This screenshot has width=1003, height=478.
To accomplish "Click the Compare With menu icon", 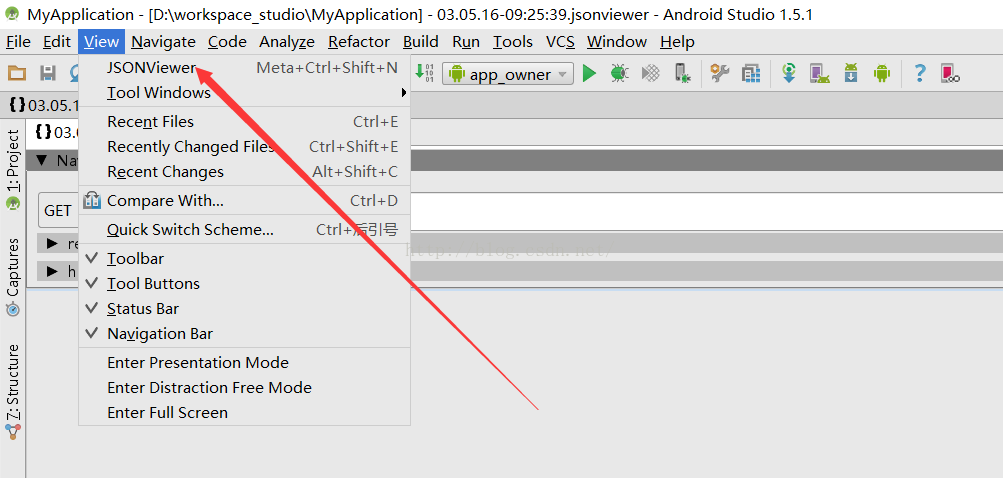I will coord(92,200).
